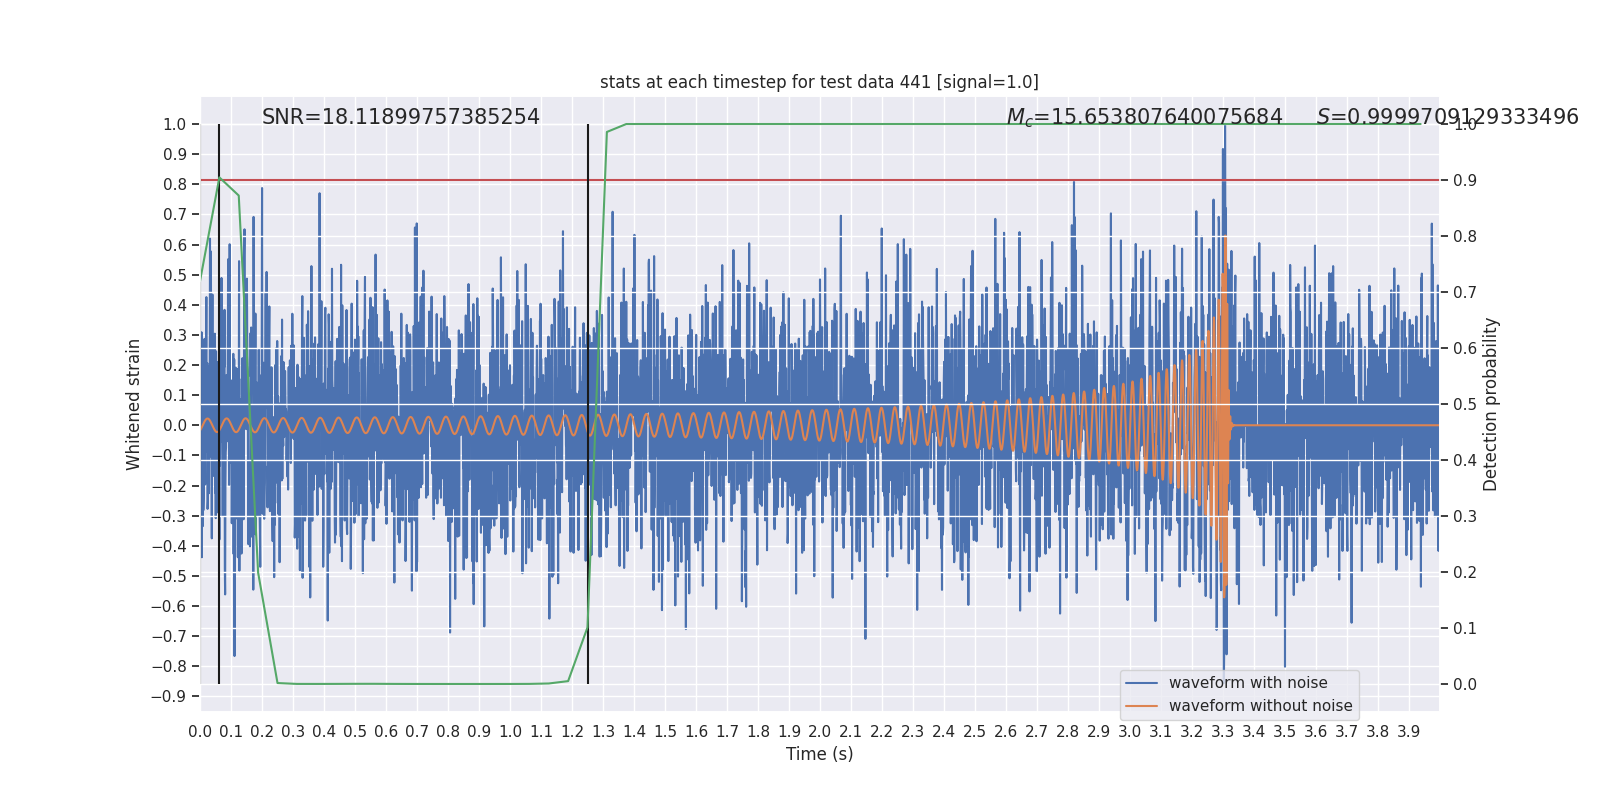Screen dimensions: 1600x800
Task: Select the SNR=18.11 annotation text
Action: (400, 117)
